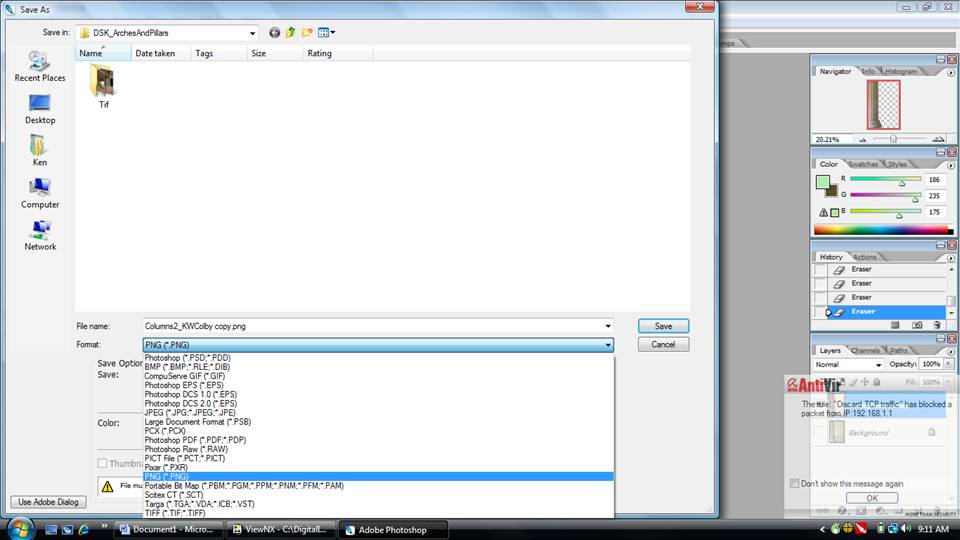Click the volume icon in system tray
Viewport: 960px width, 540px height.
[906, 528]
